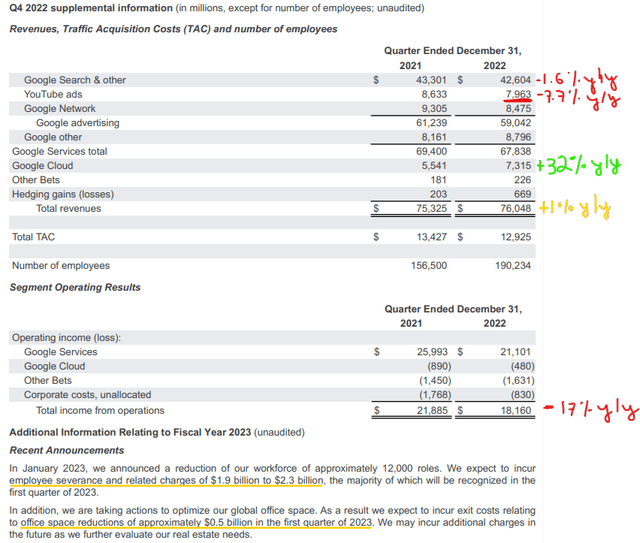Select the 'YouTube ads' row label
The height and width of the screenshot is (543, 640).
pos(53,94)
